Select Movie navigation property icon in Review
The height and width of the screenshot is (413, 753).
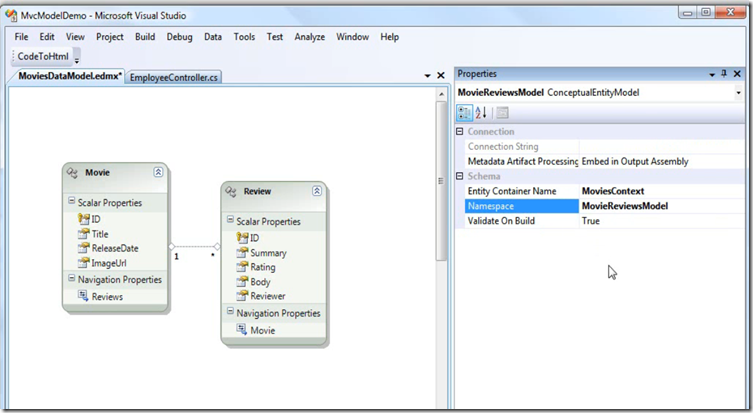coord(242,329)
